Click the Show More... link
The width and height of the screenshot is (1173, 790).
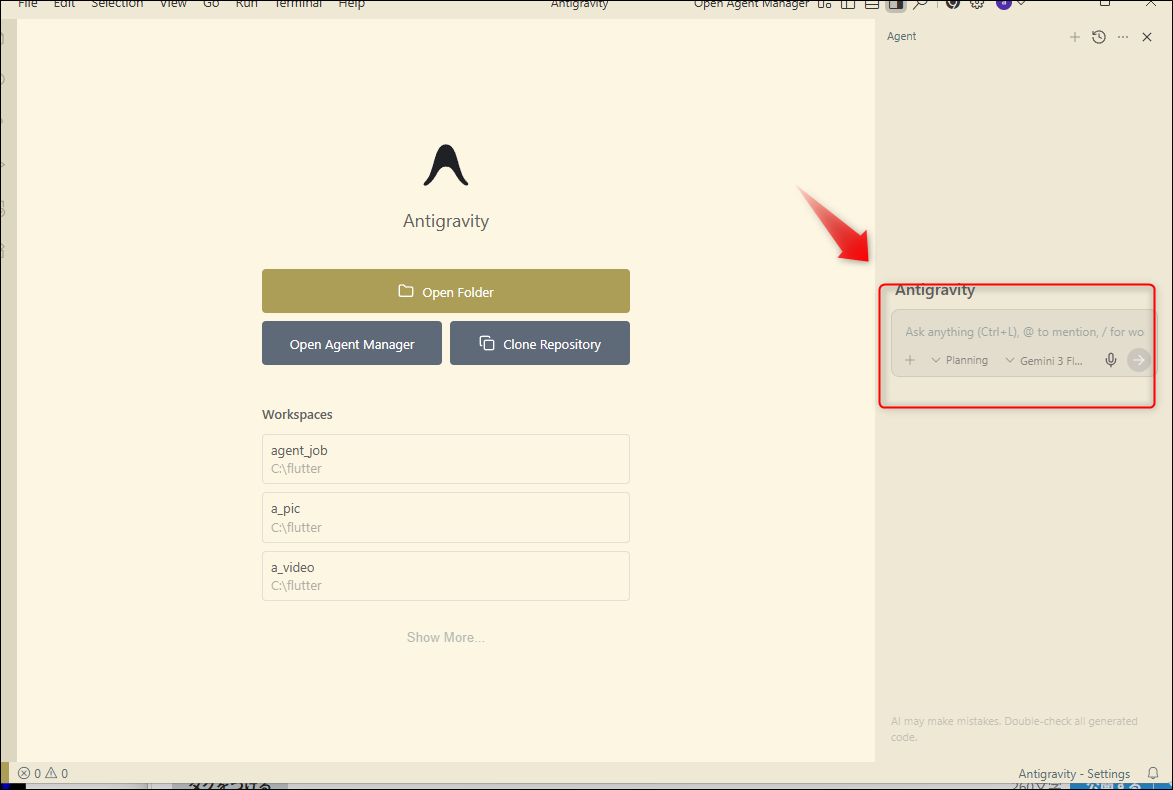446,637
